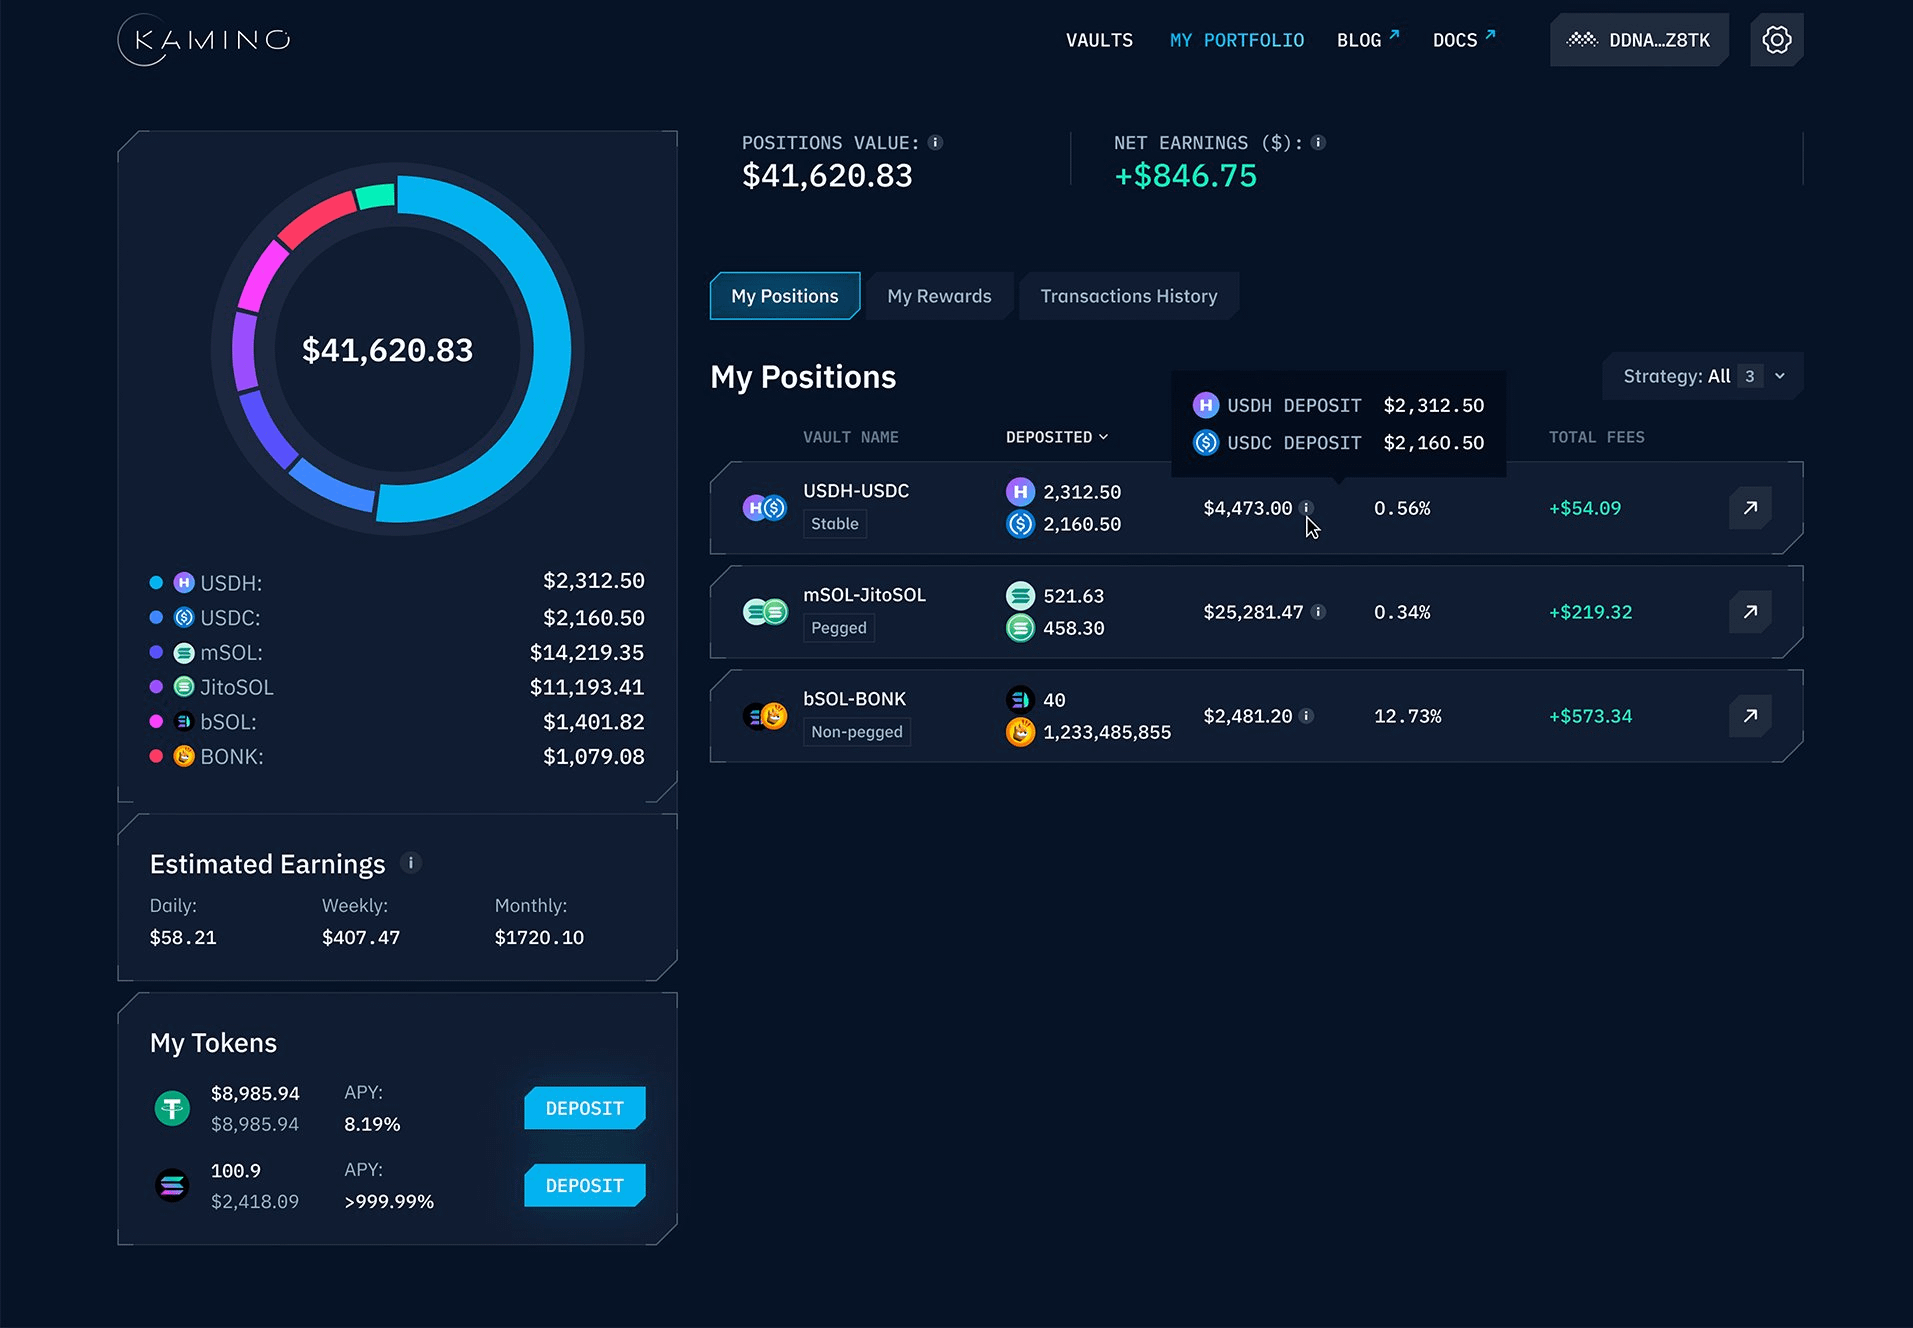Click the info icon next to $4,473.00

(1306, 508)
